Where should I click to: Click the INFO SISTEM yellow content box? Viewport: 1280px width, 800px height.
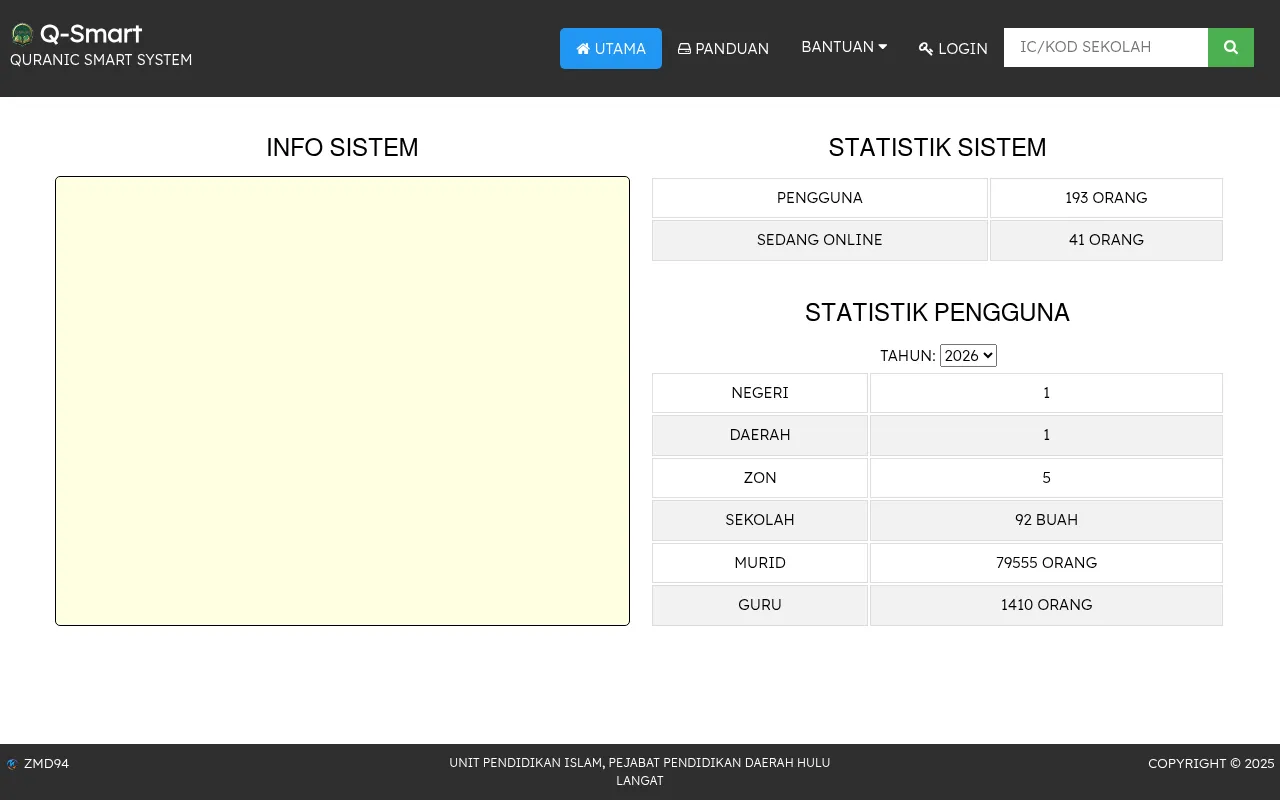(342, 401)
